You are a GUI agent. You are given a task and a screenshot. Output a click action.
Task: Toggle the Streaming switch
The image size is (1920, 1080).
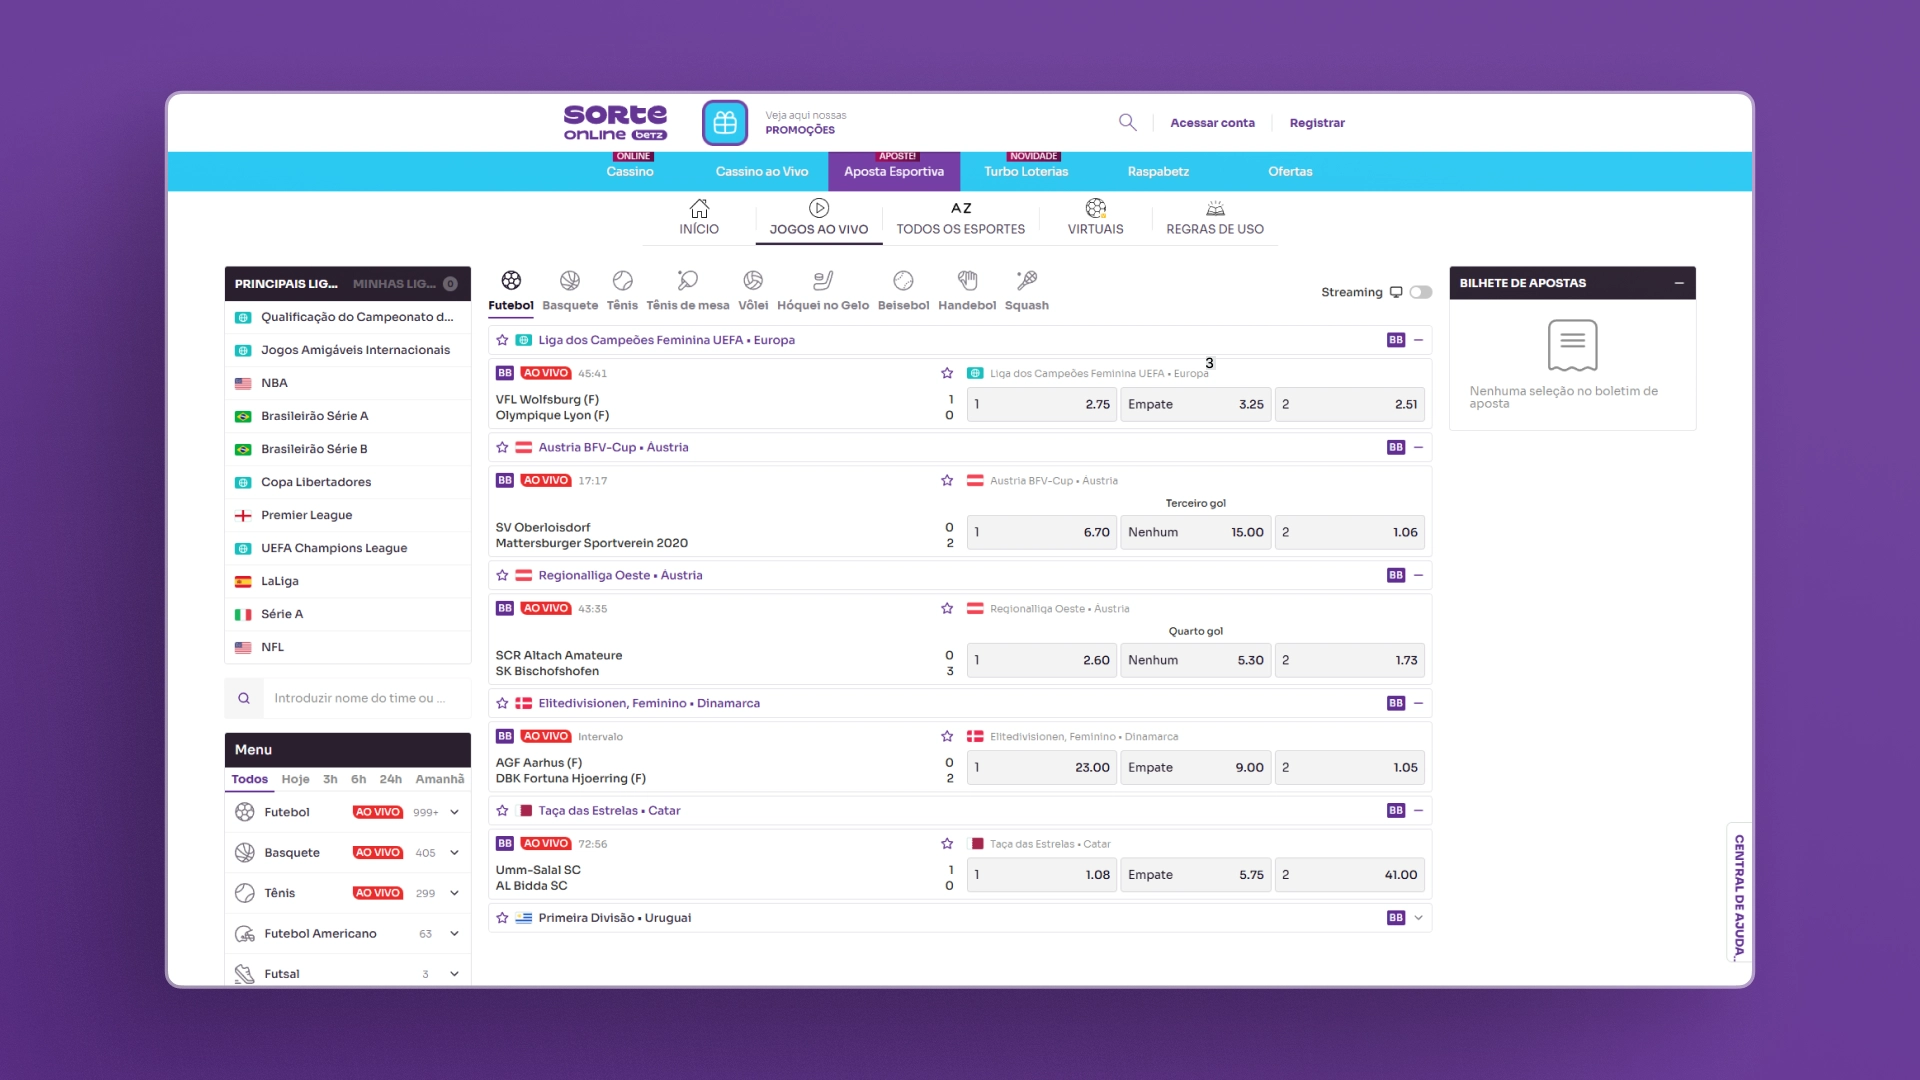click(1421, 292)
